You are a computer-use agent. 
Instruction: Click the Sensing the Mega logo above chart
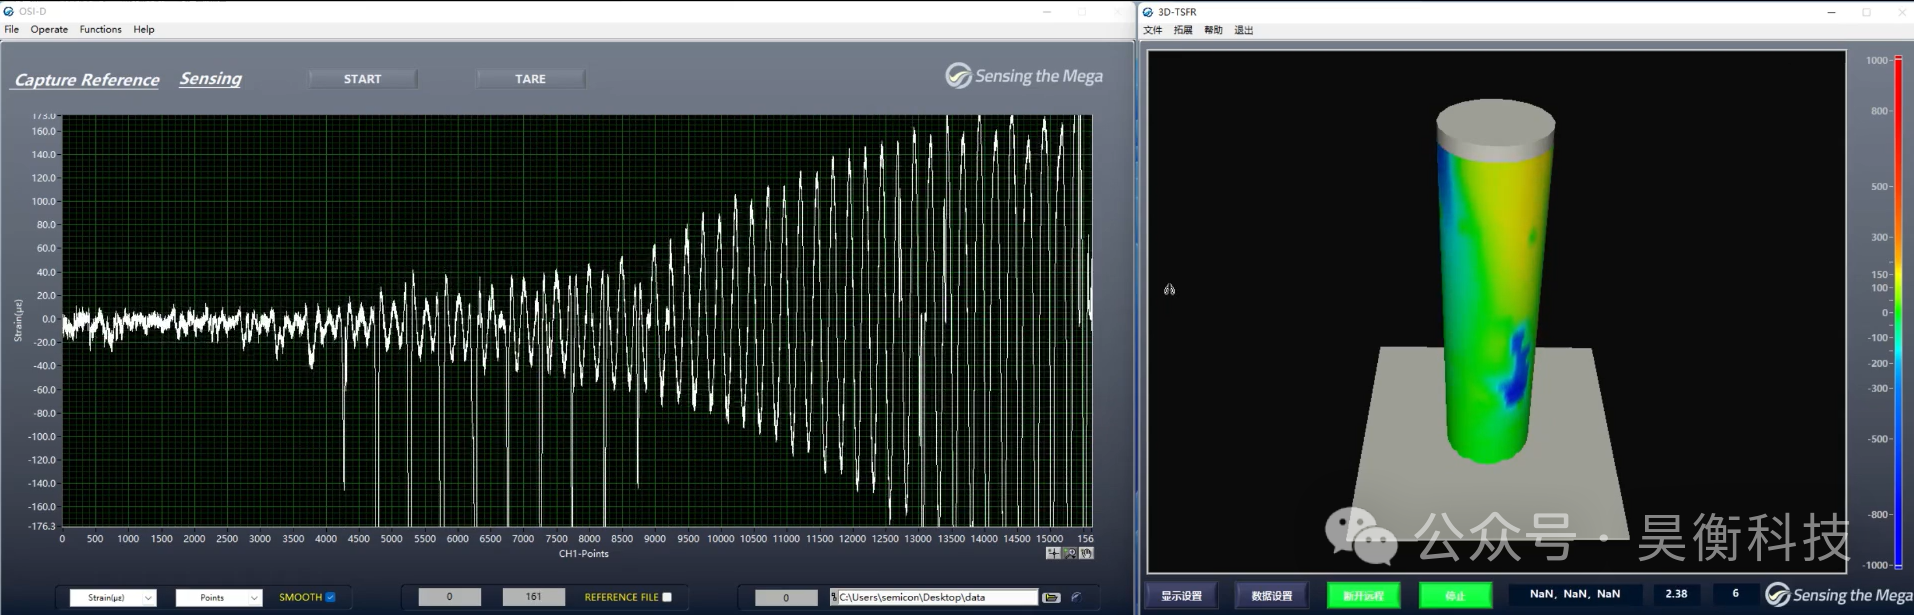pos(1024,76)
